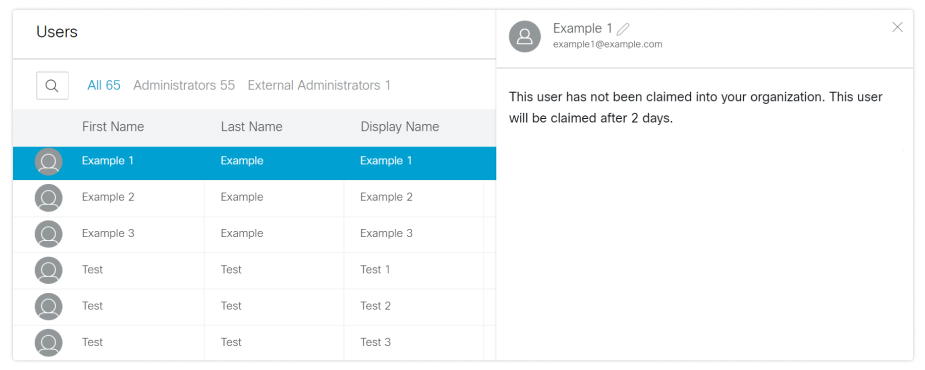Screen dimensions: 925x370
Task: Sort by the First Name column header
Action: (113, 127)
